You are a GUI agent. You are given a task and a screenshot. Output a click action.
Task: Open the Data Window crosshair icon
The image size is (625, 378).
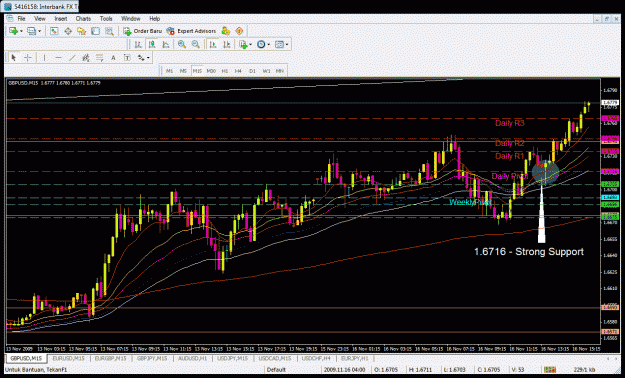(68, 31)
